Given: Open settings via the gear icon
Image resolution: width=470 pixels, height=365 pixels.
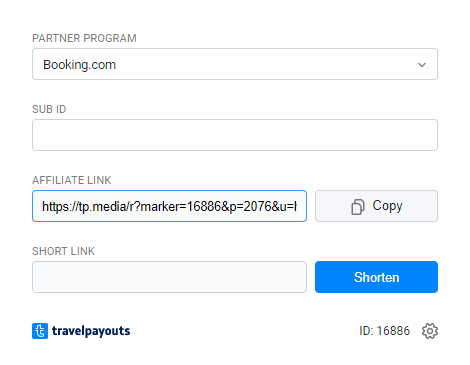Looking at the screenshot, I should (430, 331).
